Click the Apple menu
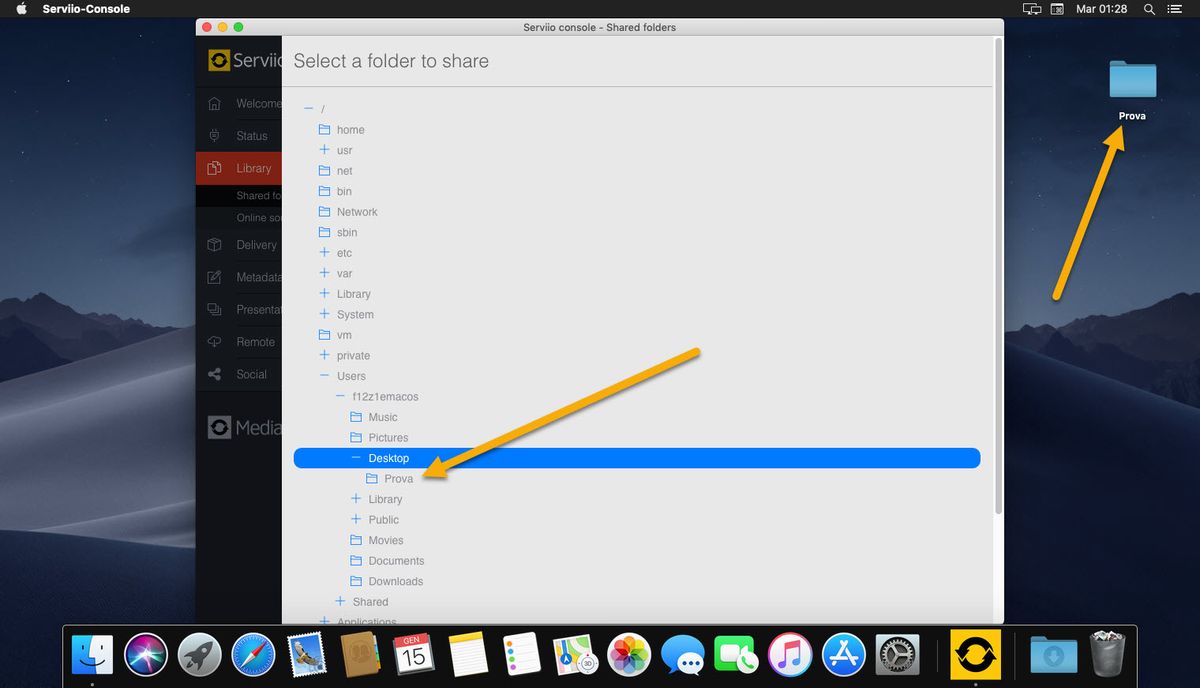This screenshot has height=688, width=1200. 21,9
